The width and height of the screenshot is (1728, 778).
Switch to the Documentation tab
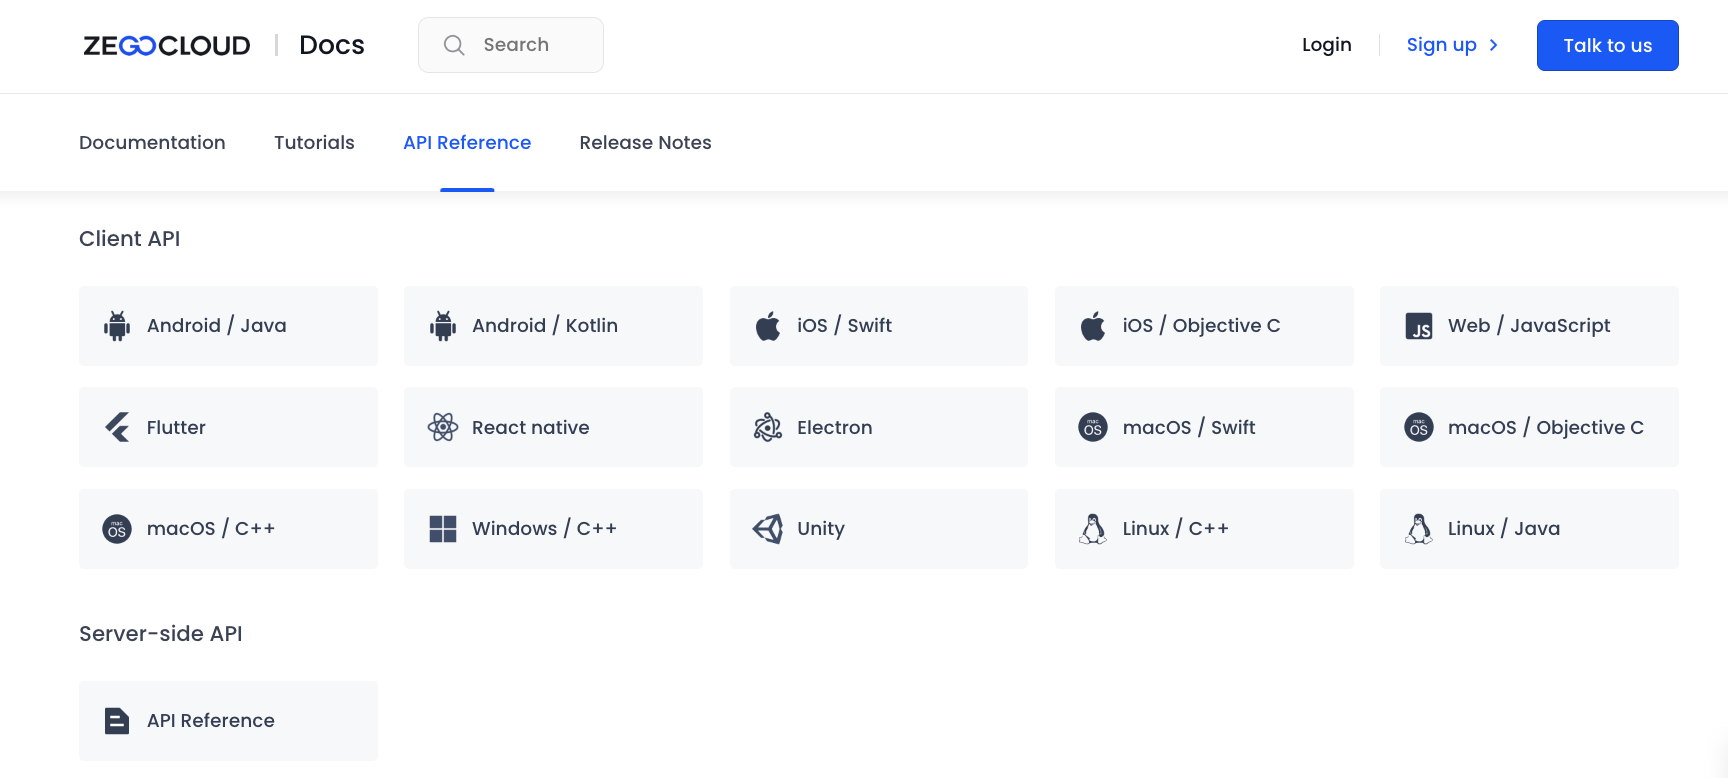tap(152, 143)
